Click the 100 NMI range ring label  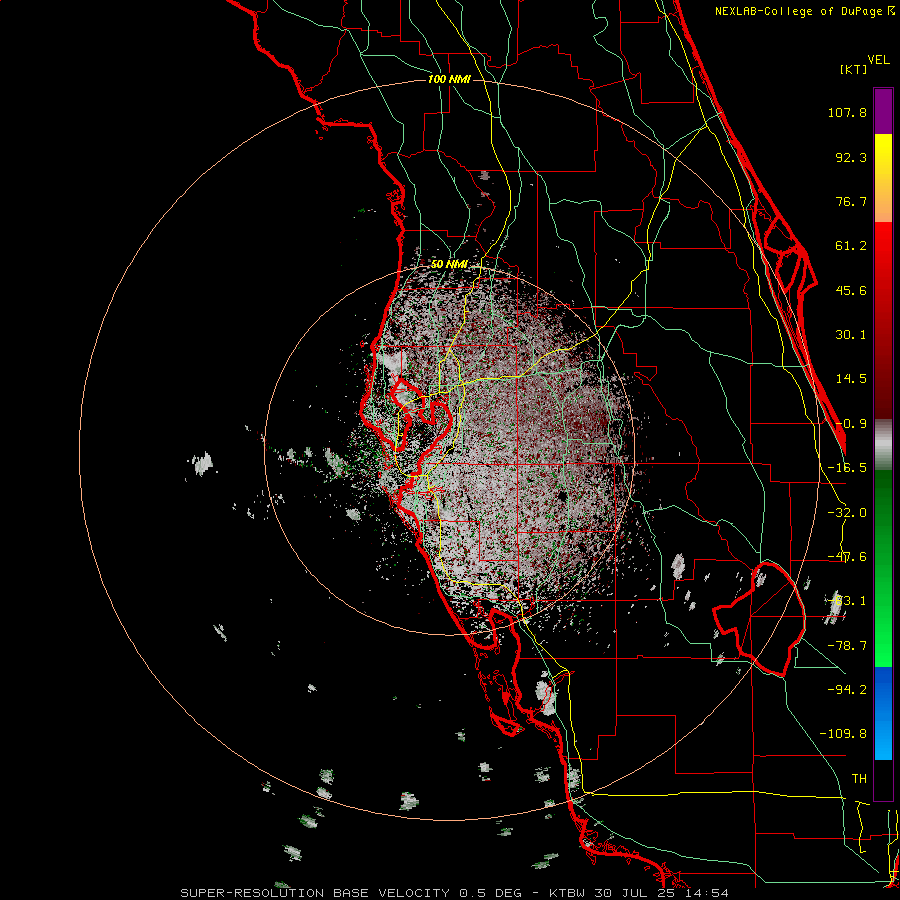pyautogui.click(x=449, y=79)
